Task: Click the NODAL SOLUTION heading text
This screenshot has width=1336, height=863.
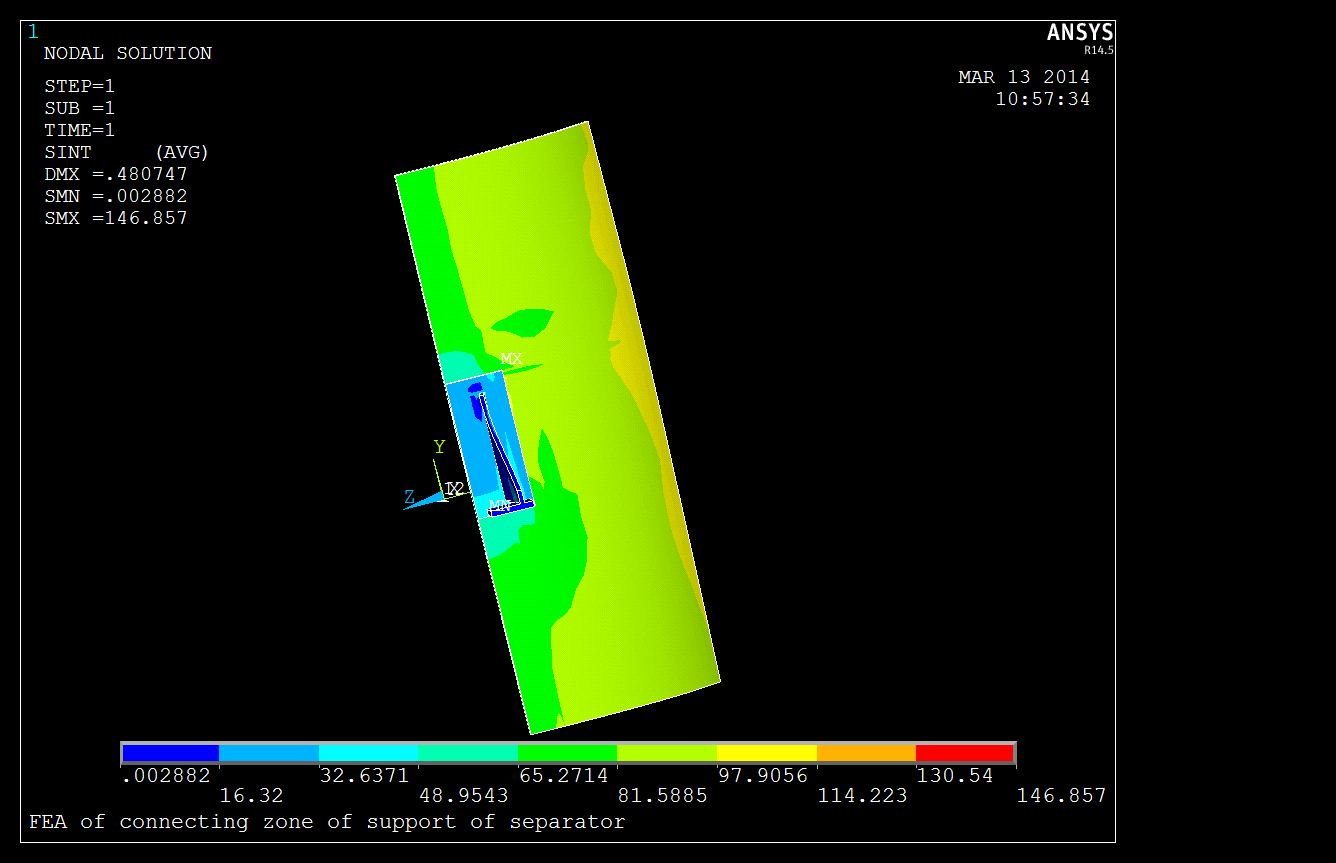Action: pos(128,54)
